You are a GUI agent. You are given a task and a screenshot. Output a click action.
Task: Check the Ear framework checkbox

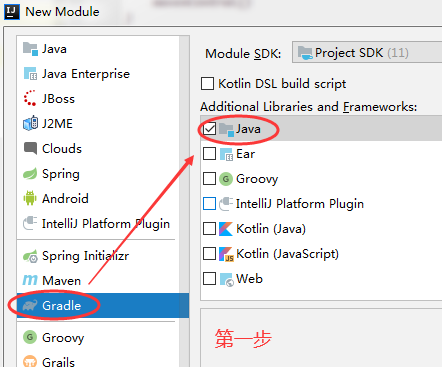click(x=209, y=154)
